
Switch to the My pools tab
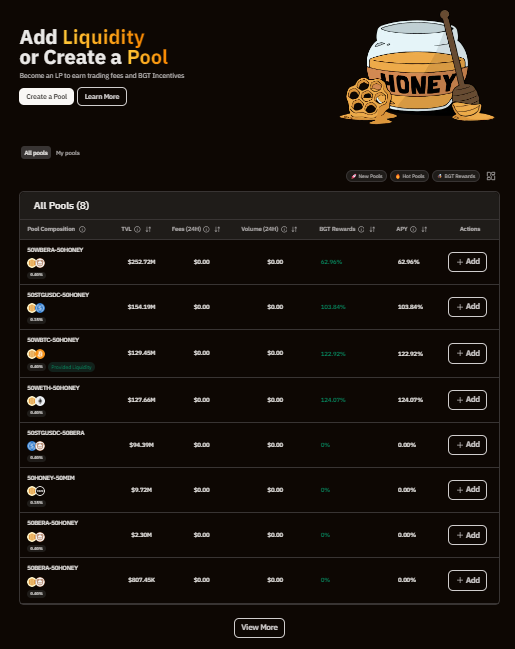pos(68,153)
